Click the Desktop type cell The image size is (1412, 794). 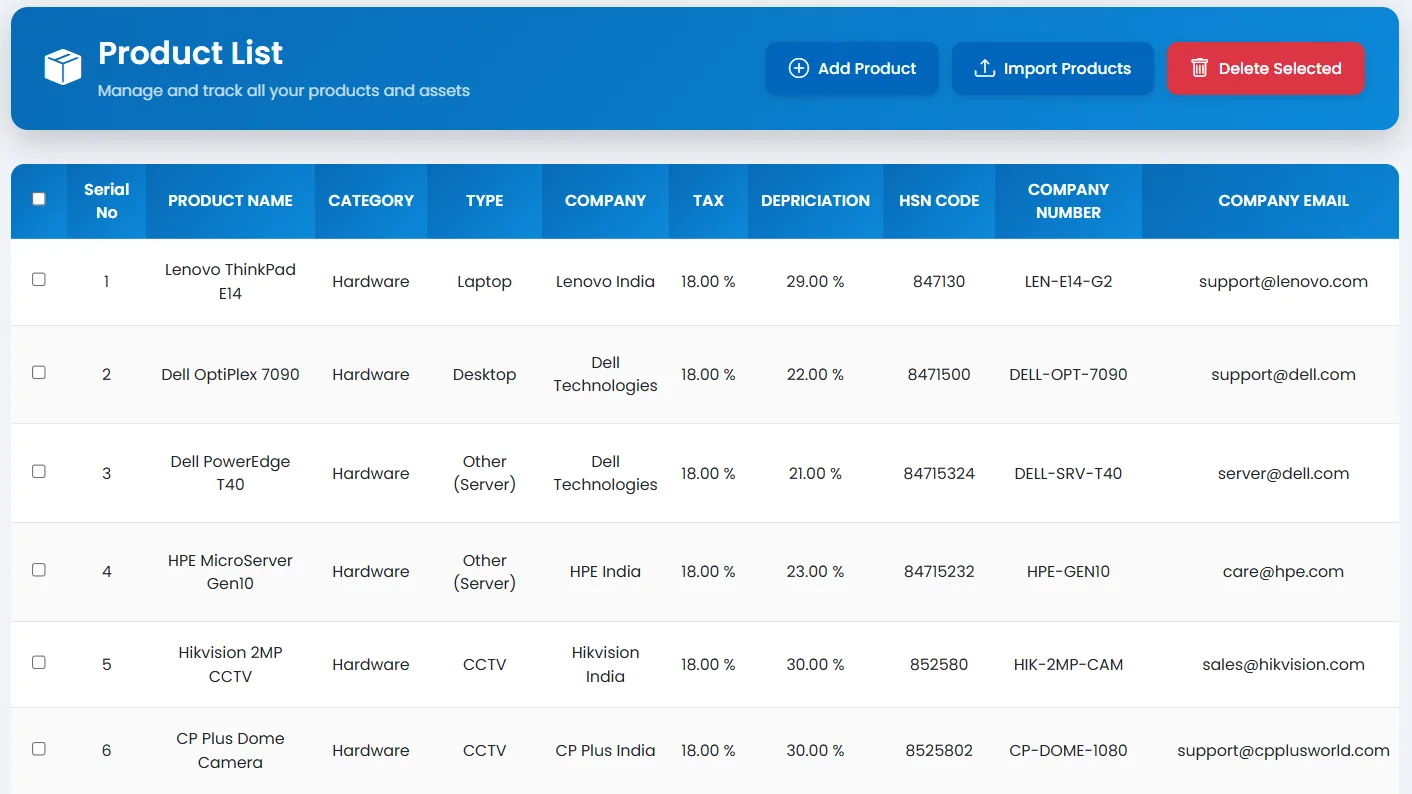click(485, 375)
